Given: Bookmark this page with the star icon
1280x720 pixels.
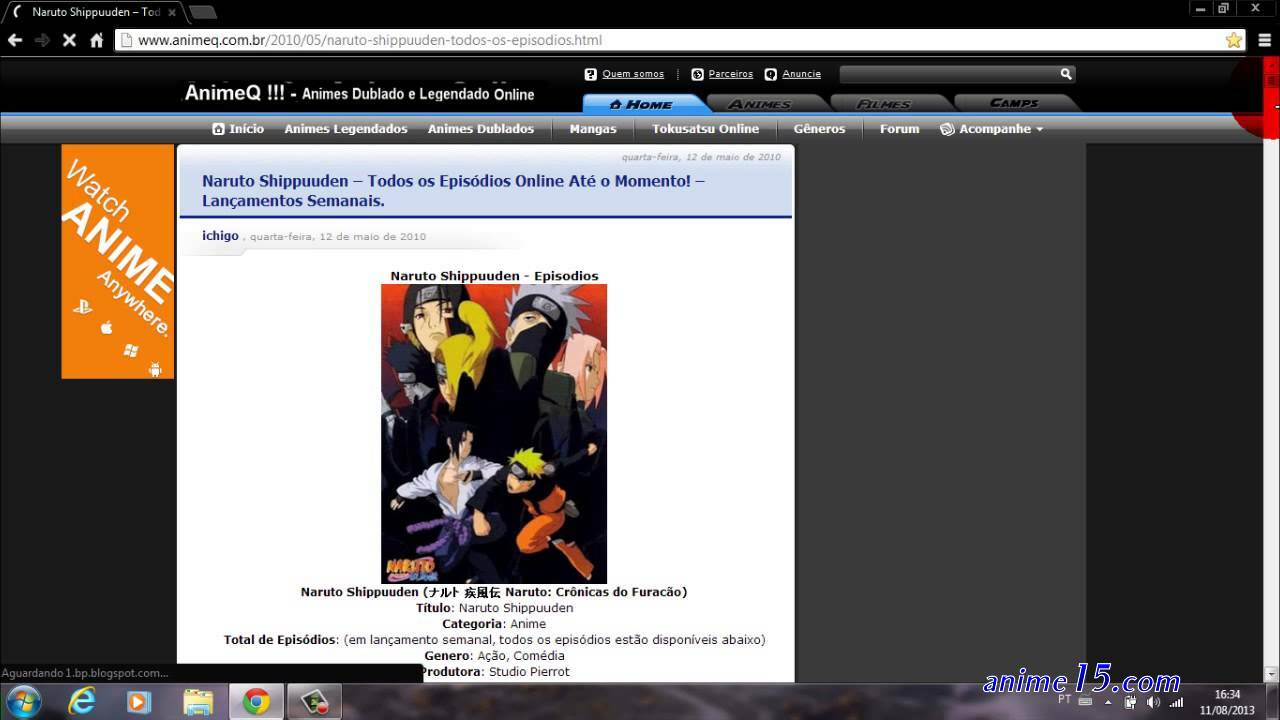Looking at the screenshot, I should (1234, 40).
